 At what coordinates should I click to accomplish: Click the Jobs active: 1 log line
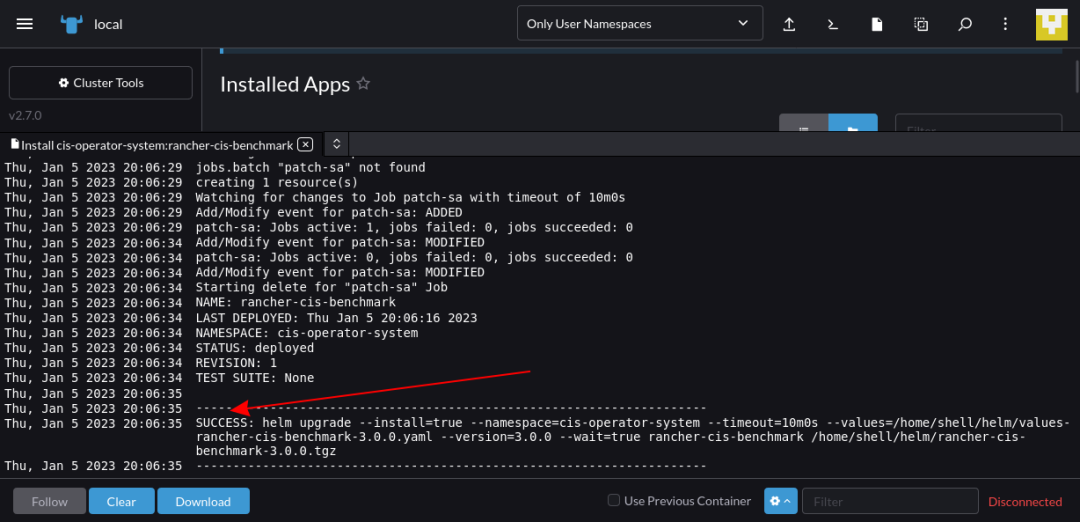pyautogui.click(x=414, y=227)
